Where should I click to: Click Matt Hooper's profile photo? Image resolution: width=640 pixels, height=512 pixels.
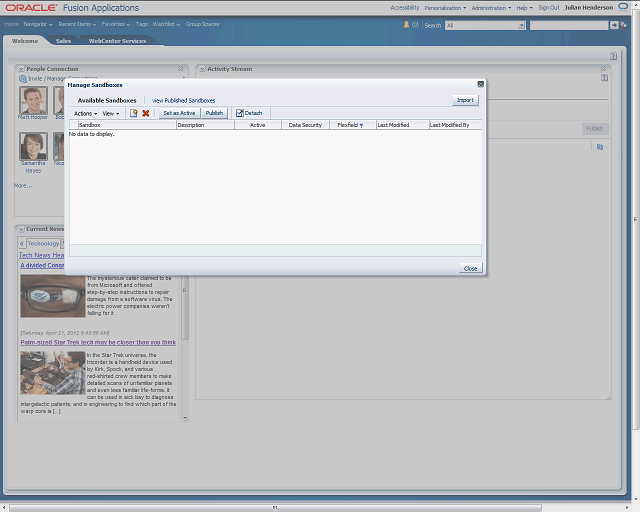[x=33, y=100]
